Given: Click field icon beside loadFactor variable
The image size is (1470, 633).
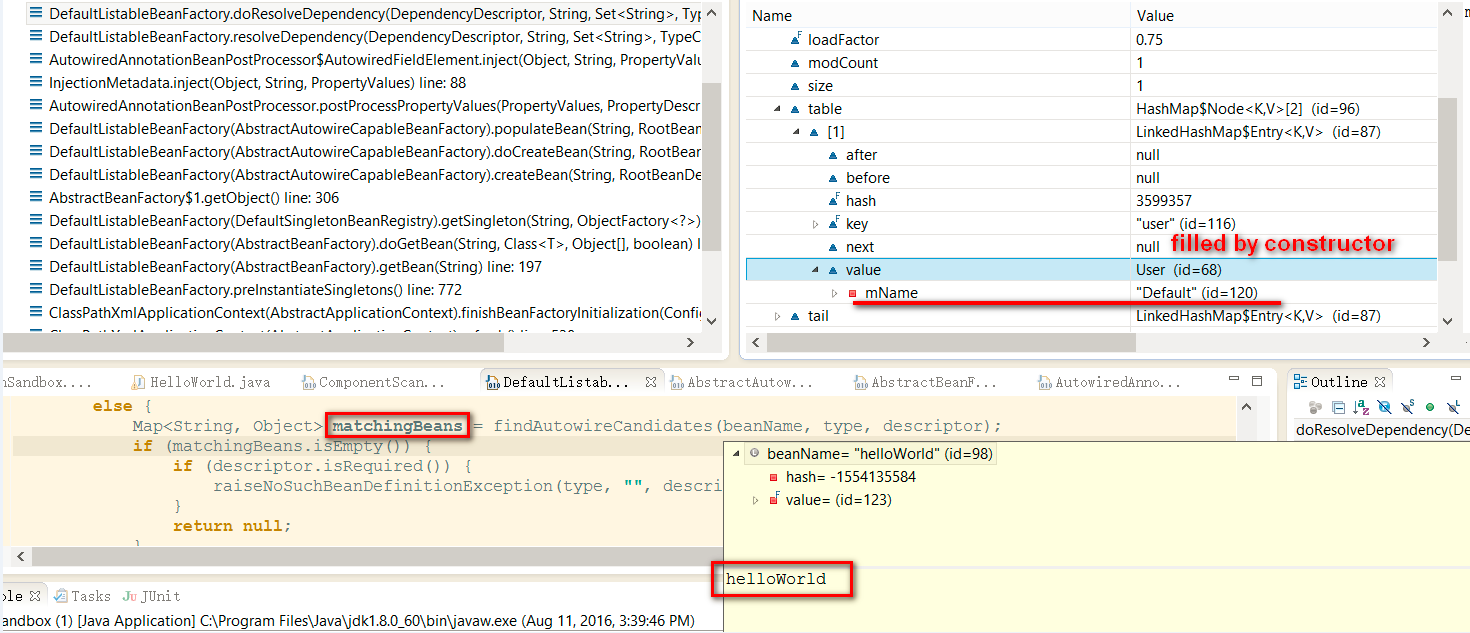Looking at the screenshot, I should (x=796, y=39).
